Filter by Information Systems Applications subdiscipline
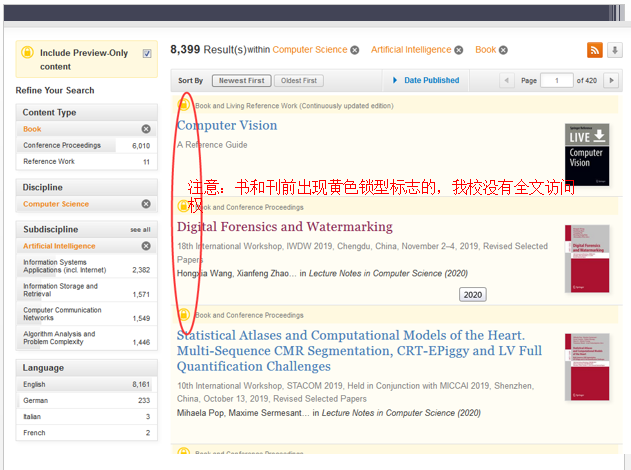The height and width of the screenshot is (470, 631). pos(87,266)
